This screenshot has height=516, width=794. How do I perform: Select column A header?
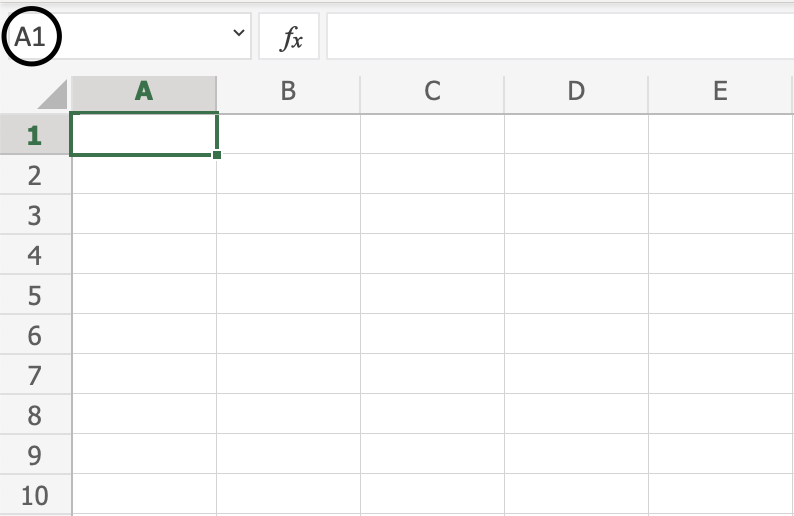point(144,91)
